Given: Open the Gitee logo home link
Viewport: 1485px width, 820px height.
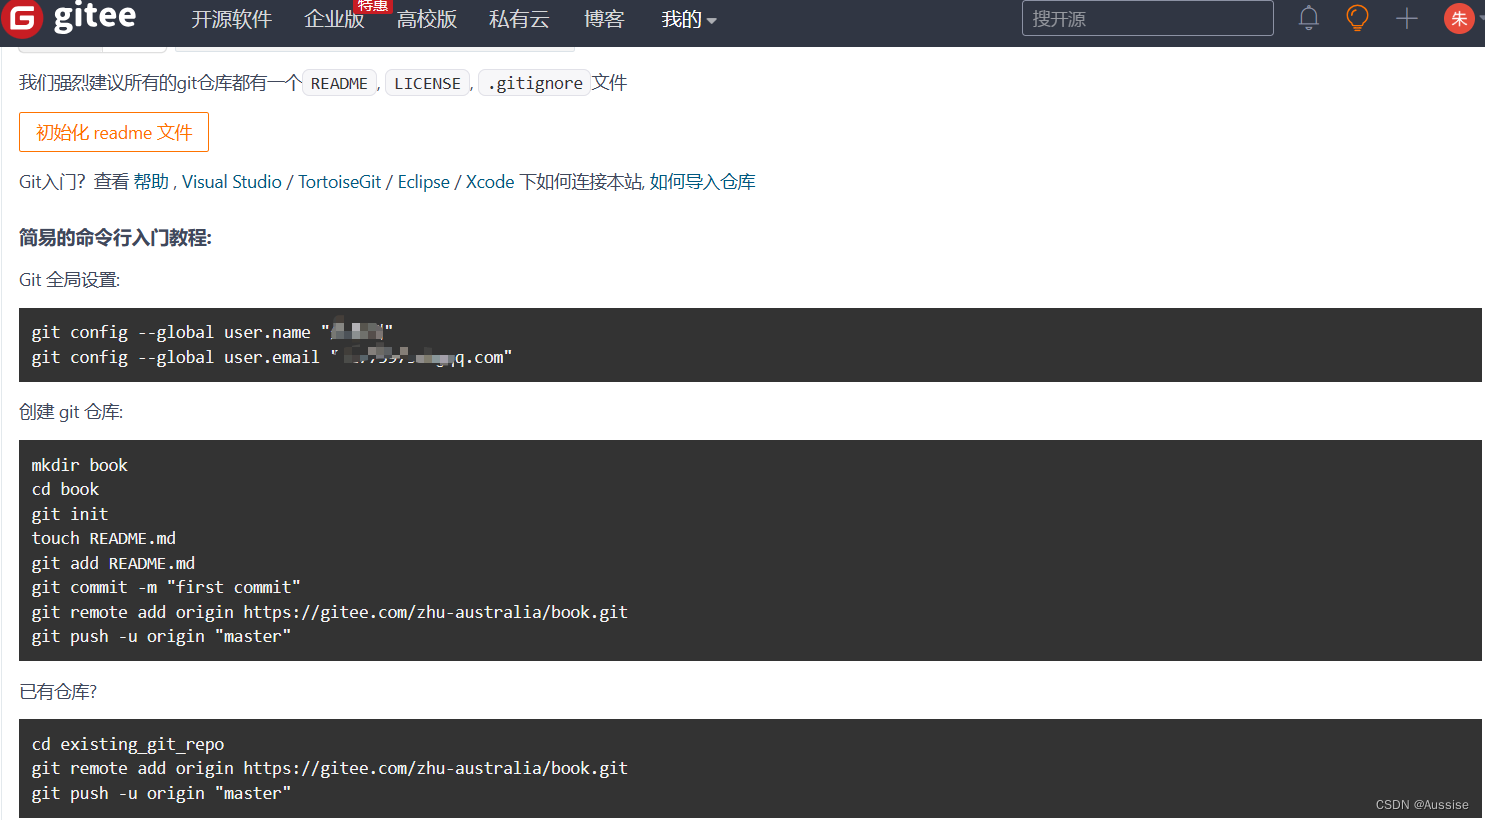Looking at the screenshot, I should click(68, 18).
